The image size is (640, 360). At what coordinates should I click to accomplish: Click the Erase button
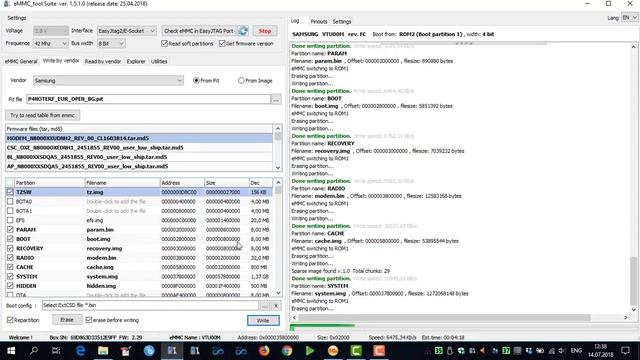tap(67, 320)
